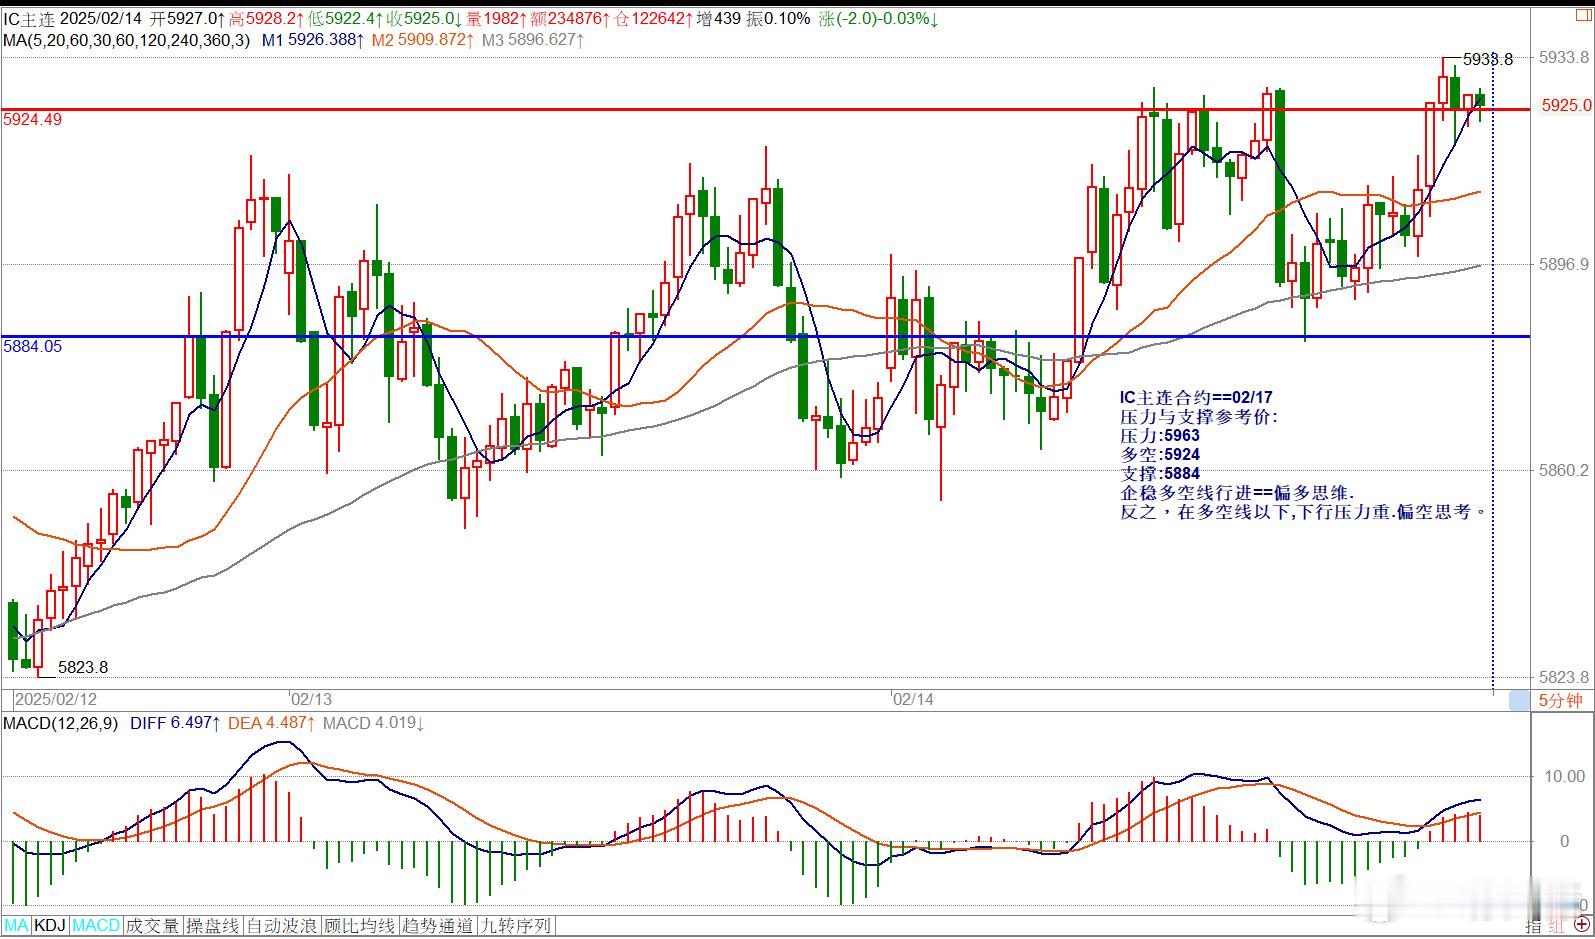Click the 指 indicator button at bottom right
The height and width of the screenshot is (939, 1595).
tap(1534, 927)
